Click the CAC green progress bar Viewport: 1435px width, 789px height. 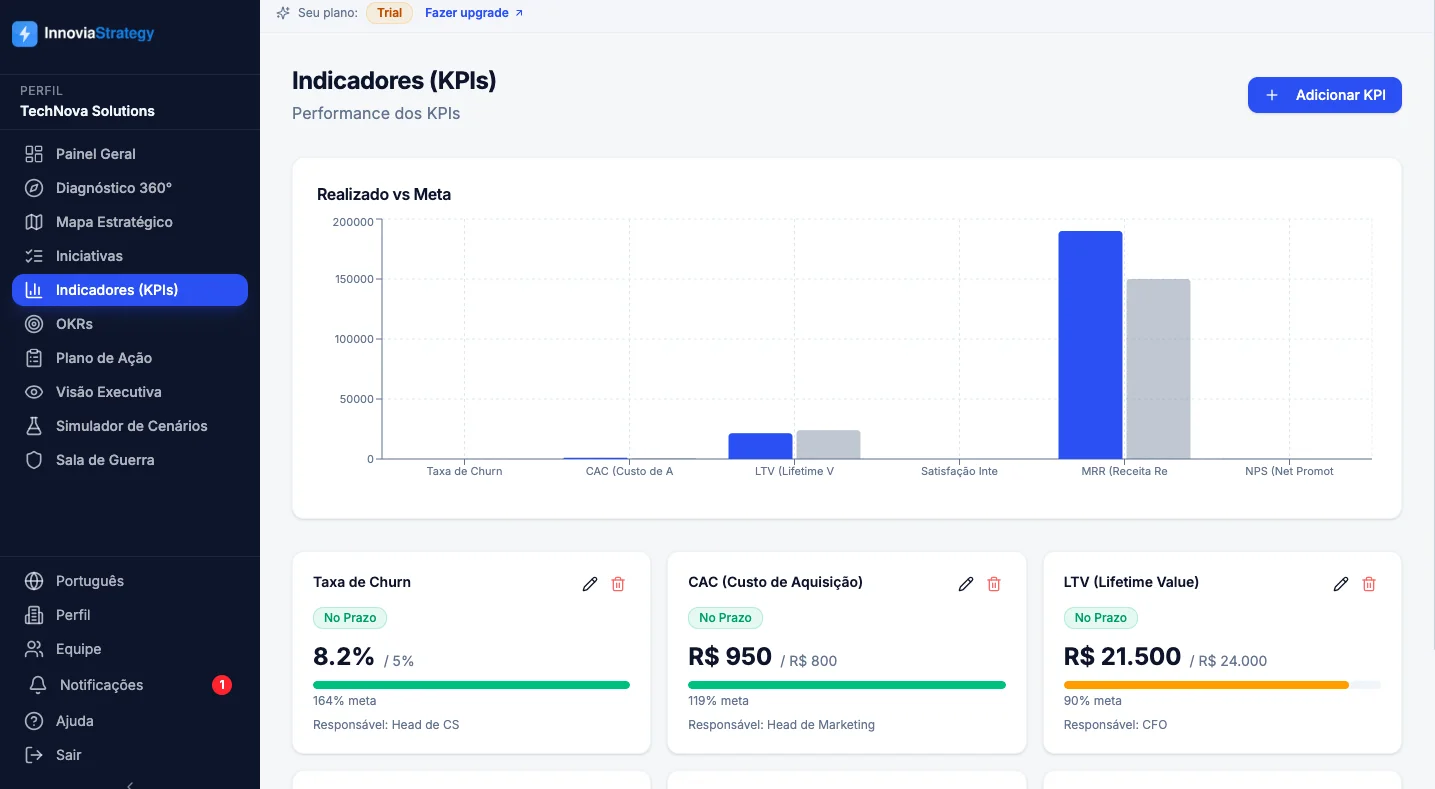847,685
